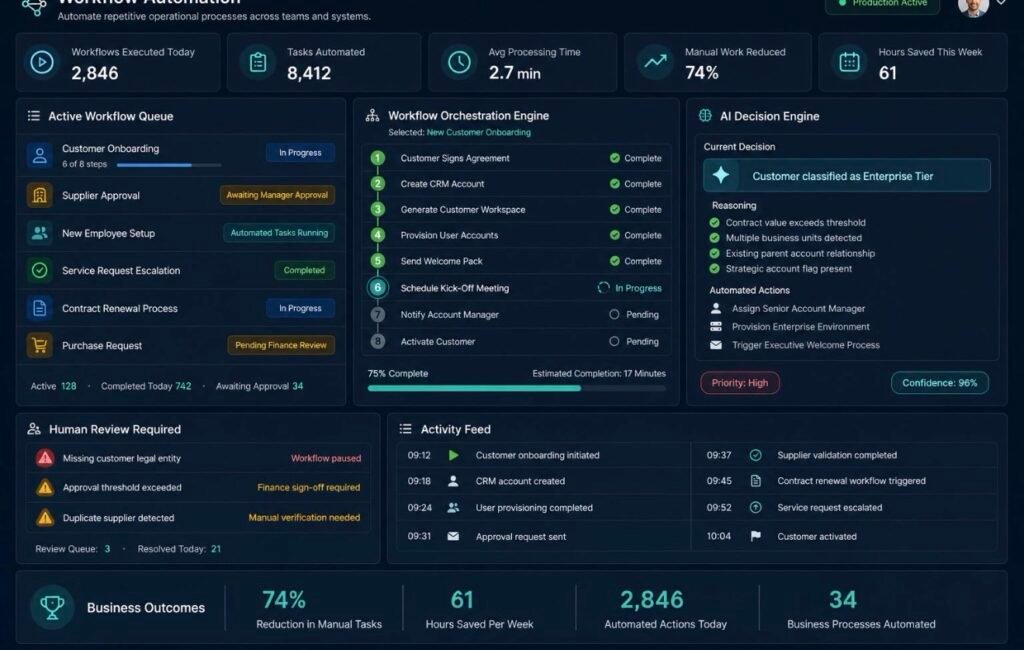Screen dimensions: 1024x650
Task: Click the calendar icon for Hours Saved This Week
Action: click(x=849, y=63)
